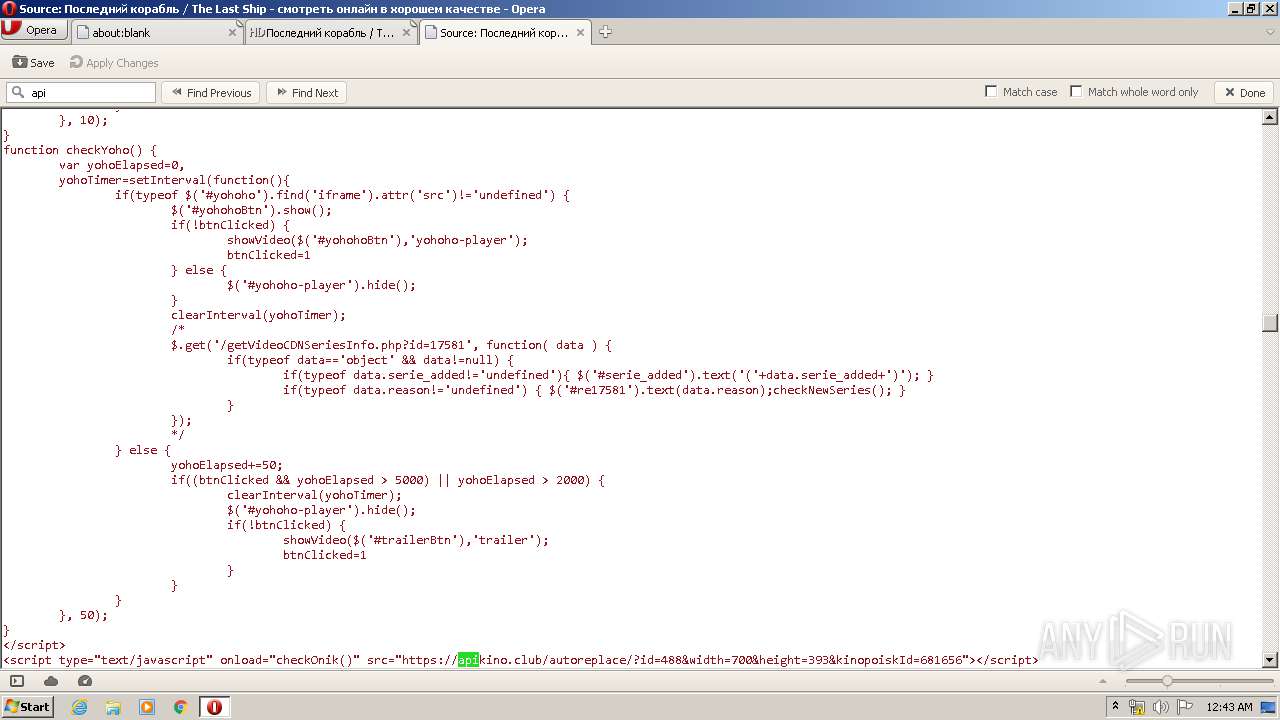Click the 'yohoElapsed+=50;' line
Screen dimensions: 1280x720
(227, 465)
